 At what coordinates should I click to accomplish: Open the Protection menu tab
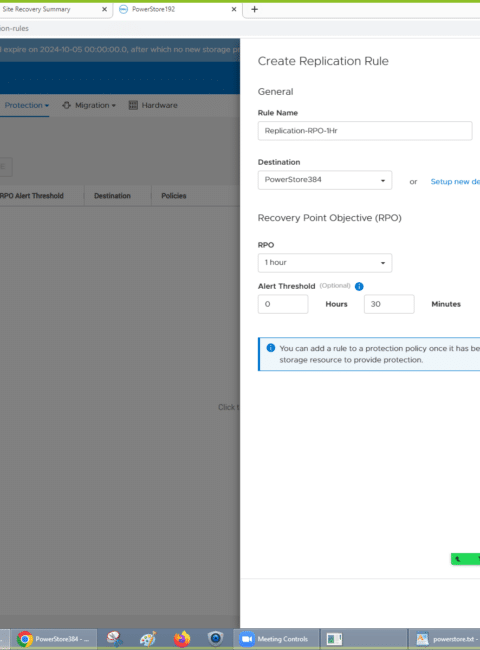point(25,105)
